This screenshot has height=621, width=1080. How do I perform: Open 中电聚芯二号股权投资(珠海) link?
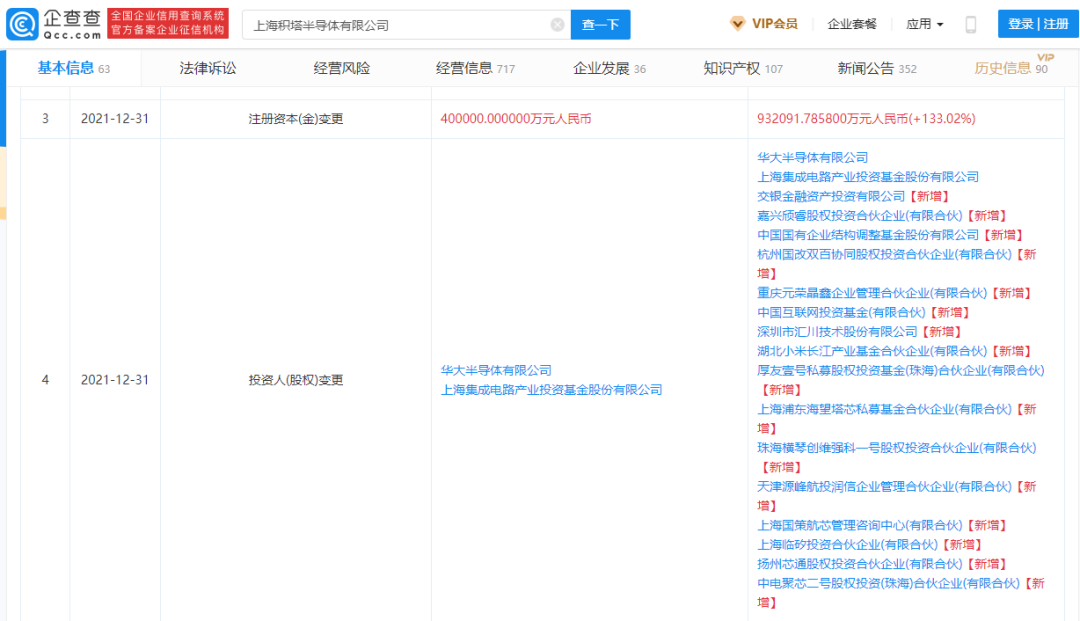tap(889, 583)
